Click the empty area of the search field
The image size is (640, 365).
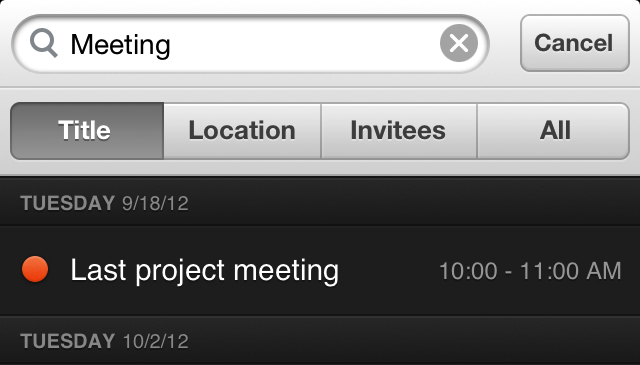(x=304, y=44)
